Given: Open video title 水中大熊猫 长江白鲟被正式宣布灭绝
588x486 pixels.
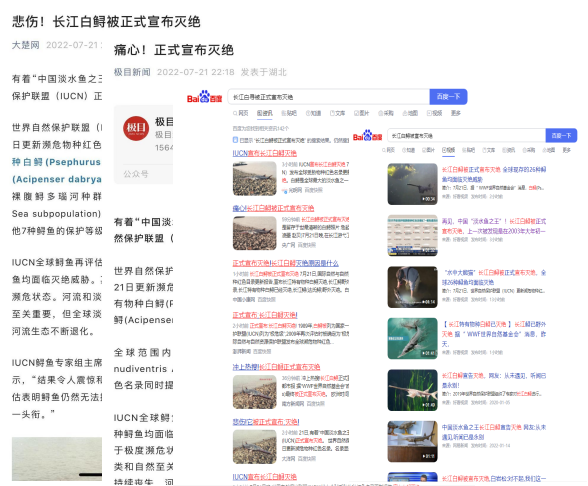Looking at the screenshot, I should (x=494, y=278).
